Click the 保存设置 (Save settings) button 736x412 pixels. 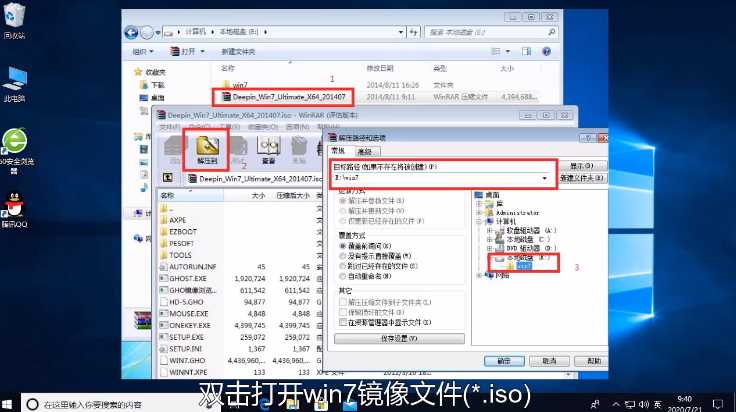pyautogui.click(x=399, y=338)
